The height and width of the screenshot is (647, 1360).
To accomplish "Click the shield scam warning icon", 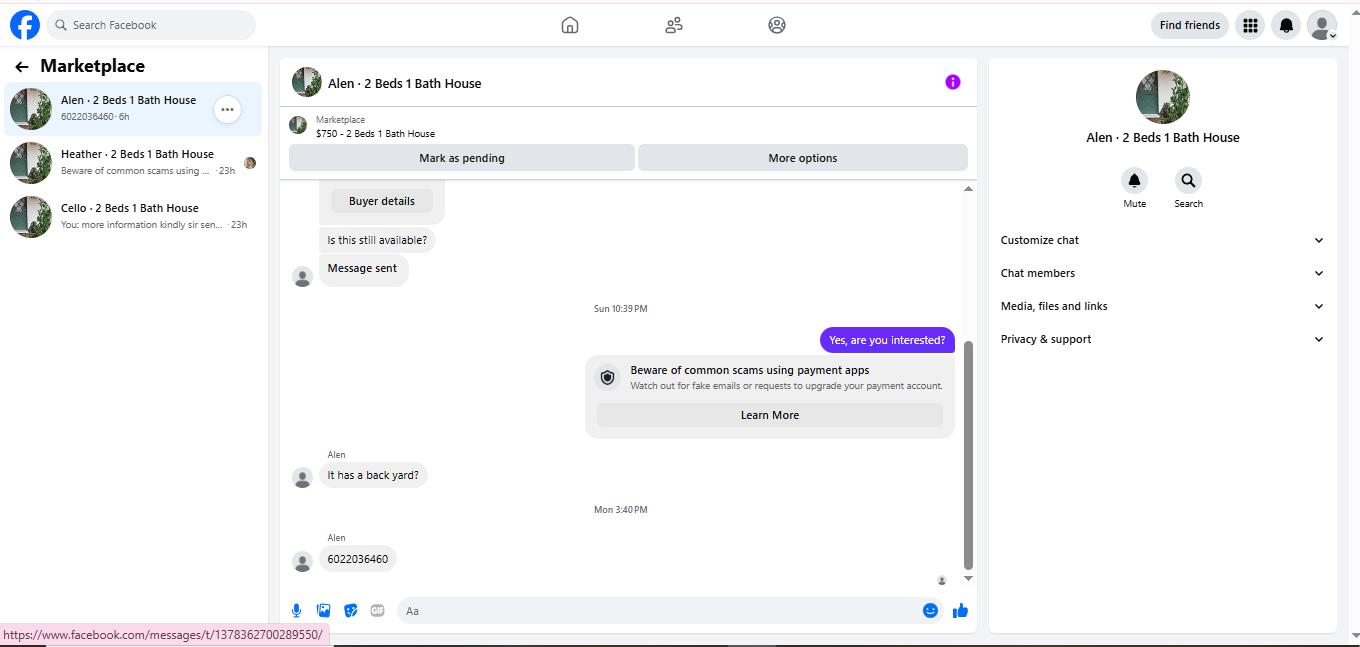I will point(607,378).
